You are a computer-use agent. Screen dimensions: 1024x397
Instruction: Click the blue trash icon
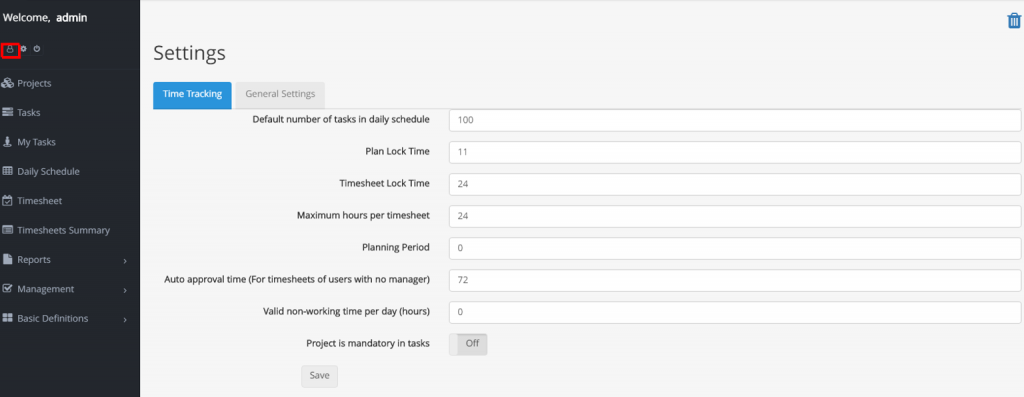[x=1014, y=21]
